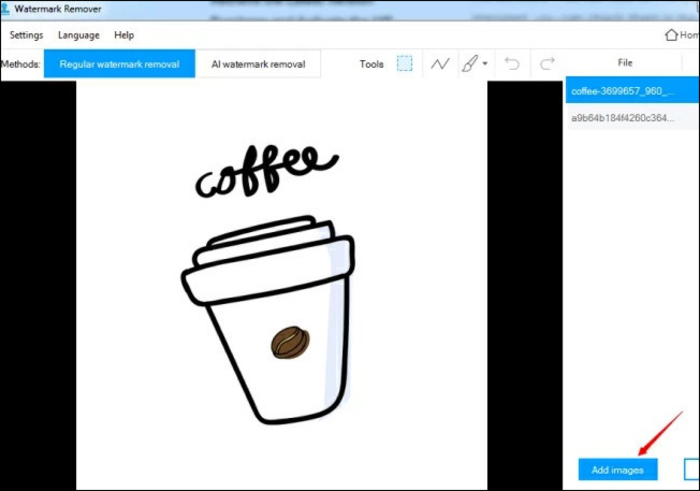Click the redo arrow icon

tap(547, 63)
